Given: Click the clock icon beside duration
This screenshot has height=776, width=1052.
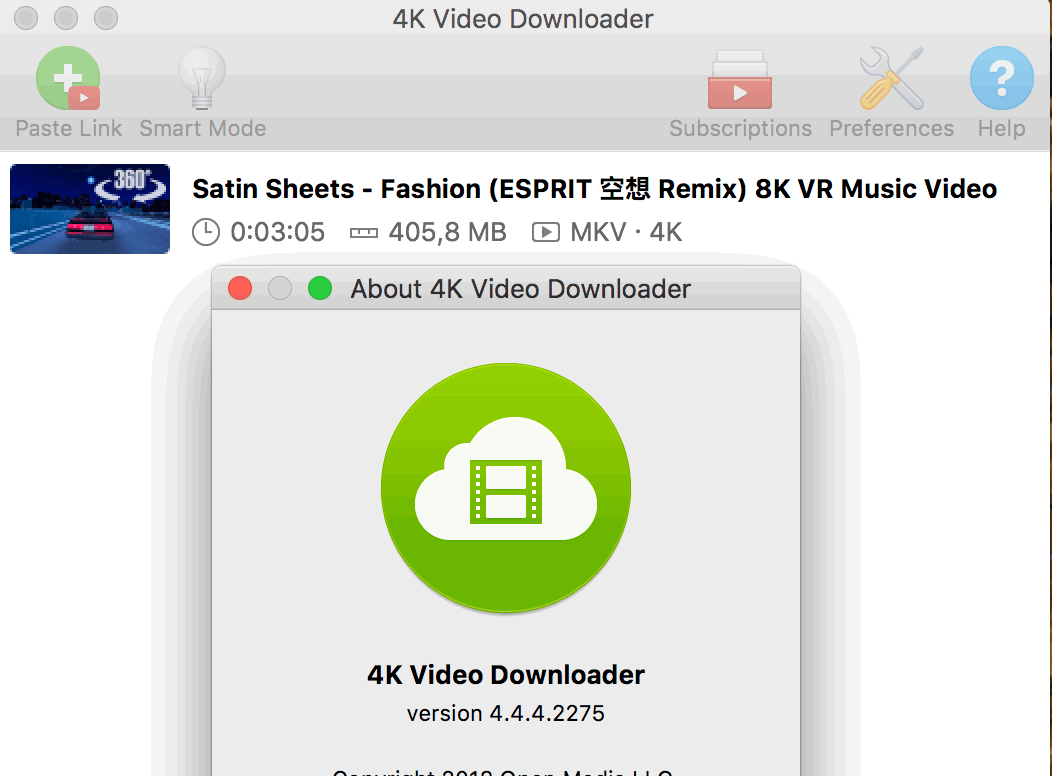Looking at the screenshot, I should pyautogui.click(x=206, y=233).
